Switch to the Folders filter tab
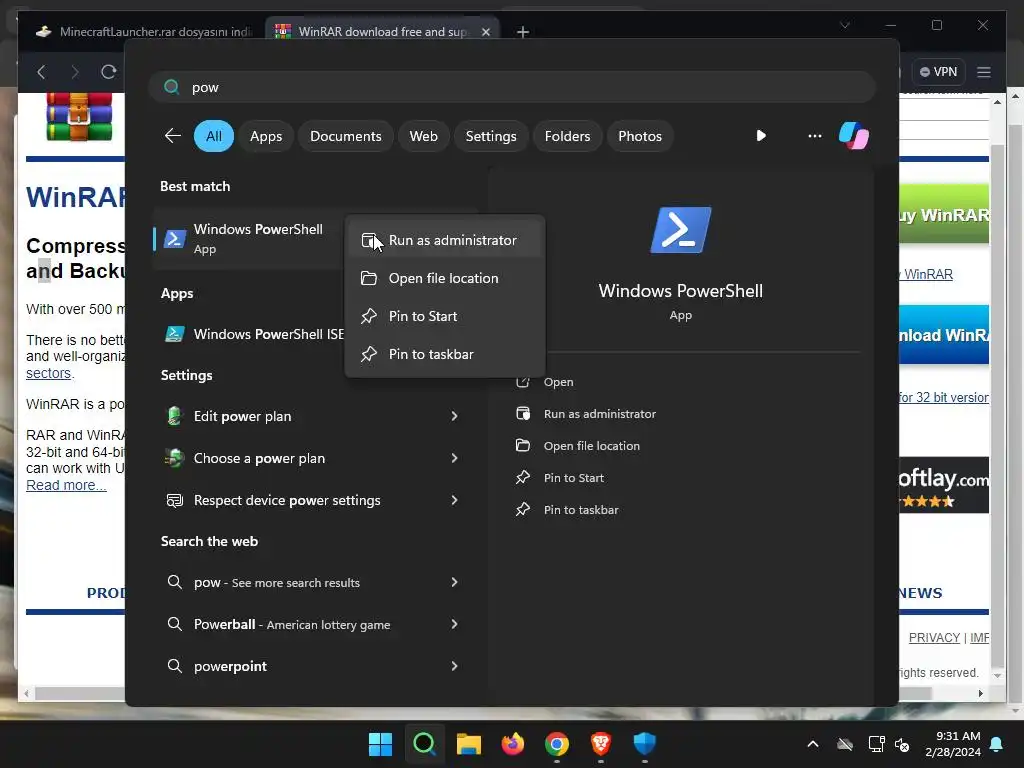Image resolution: width=1024 pixels, height=768 pixels. point(567,136)
